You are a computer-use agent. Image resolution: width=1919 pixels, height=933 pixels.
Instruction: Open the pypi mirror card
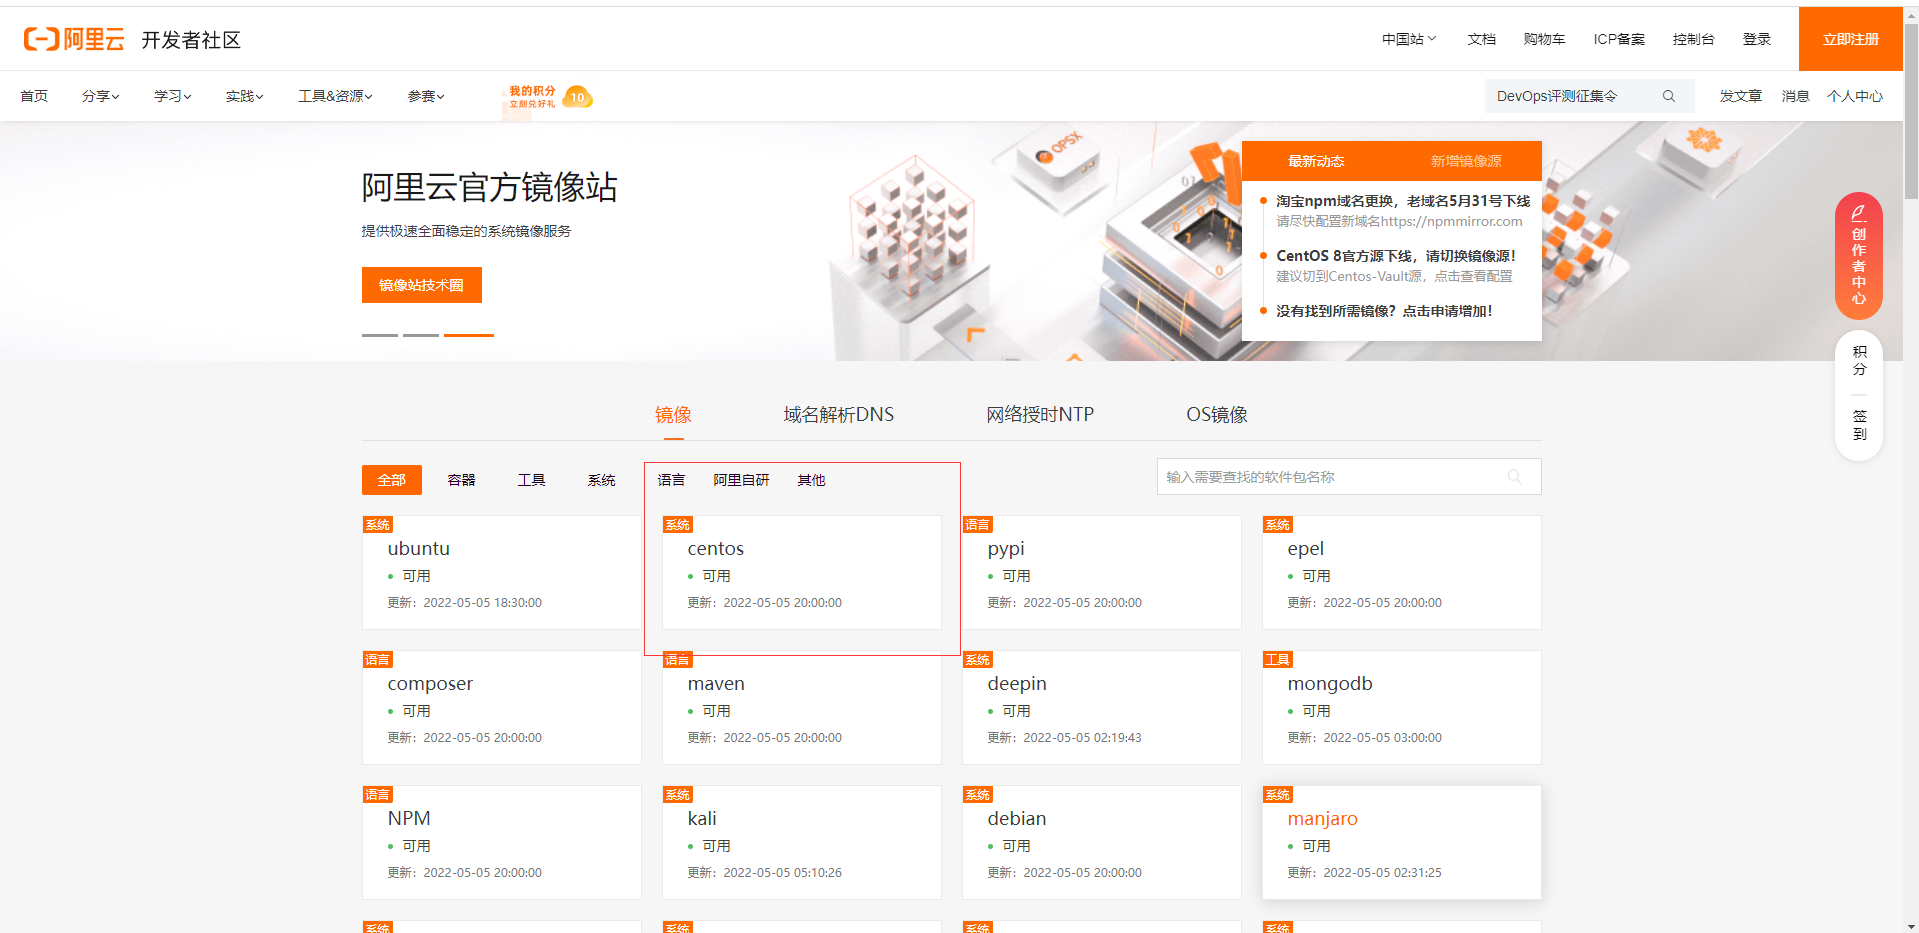click(x=1102, y=572)
